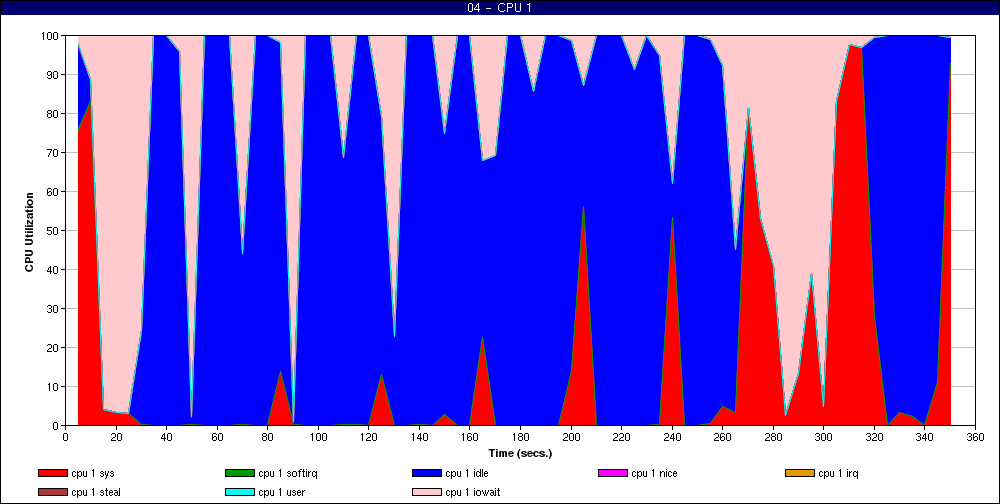
Task: Click the magenta cpu 1 nice legend swatch
Action: (612, 473)
